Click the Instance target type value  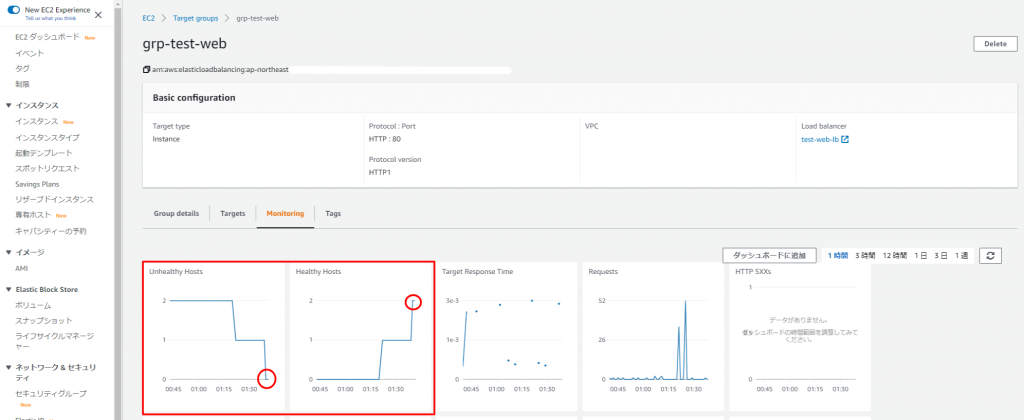[166, 139]
